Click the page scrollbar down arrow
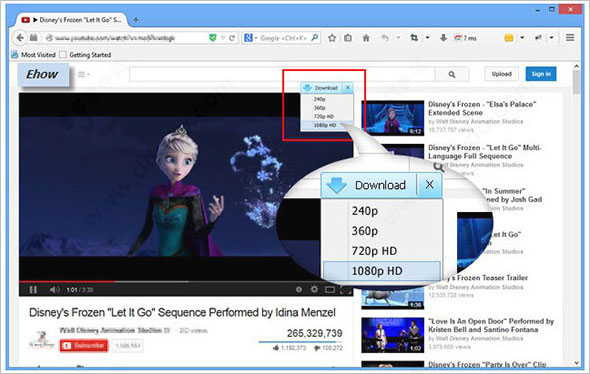 coord(577,363)
